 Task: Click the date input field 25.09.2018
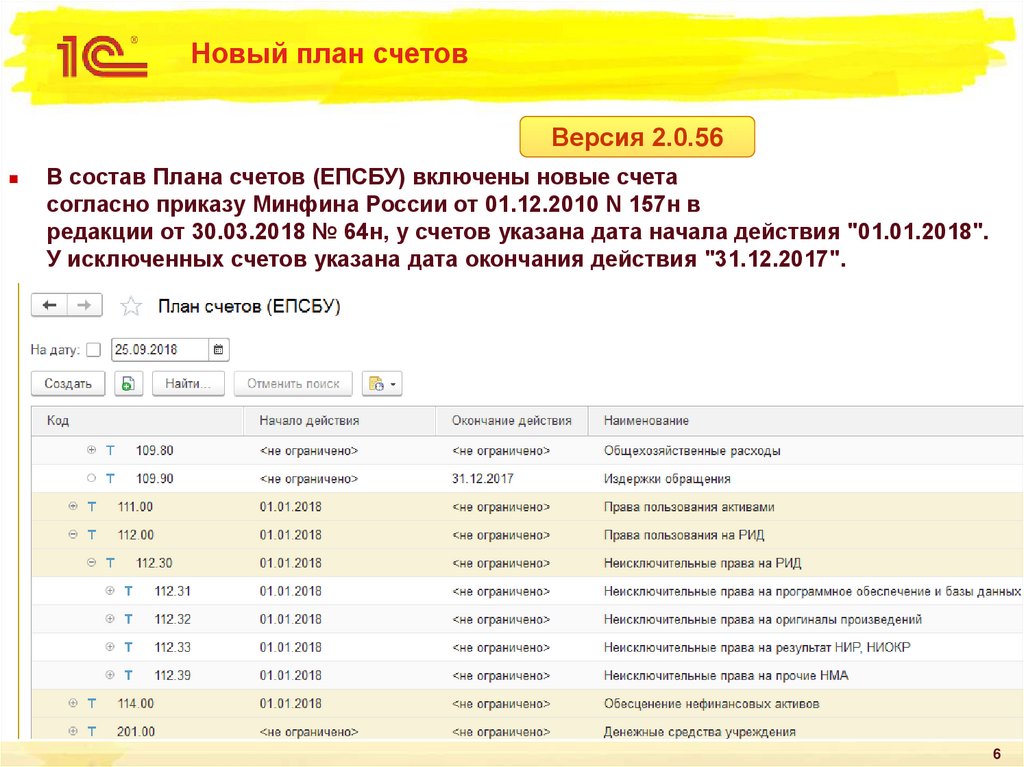click(160, 350)
